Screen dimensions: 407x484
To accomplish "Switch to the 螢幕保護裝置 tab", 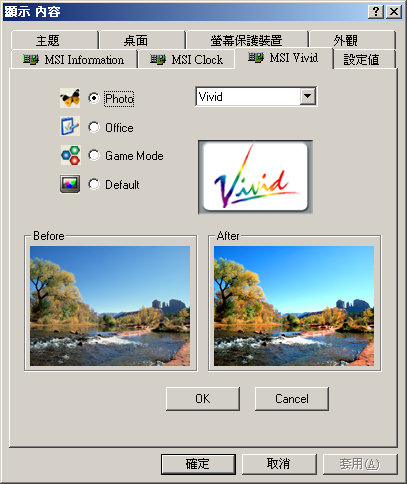I will click(247, 40).
